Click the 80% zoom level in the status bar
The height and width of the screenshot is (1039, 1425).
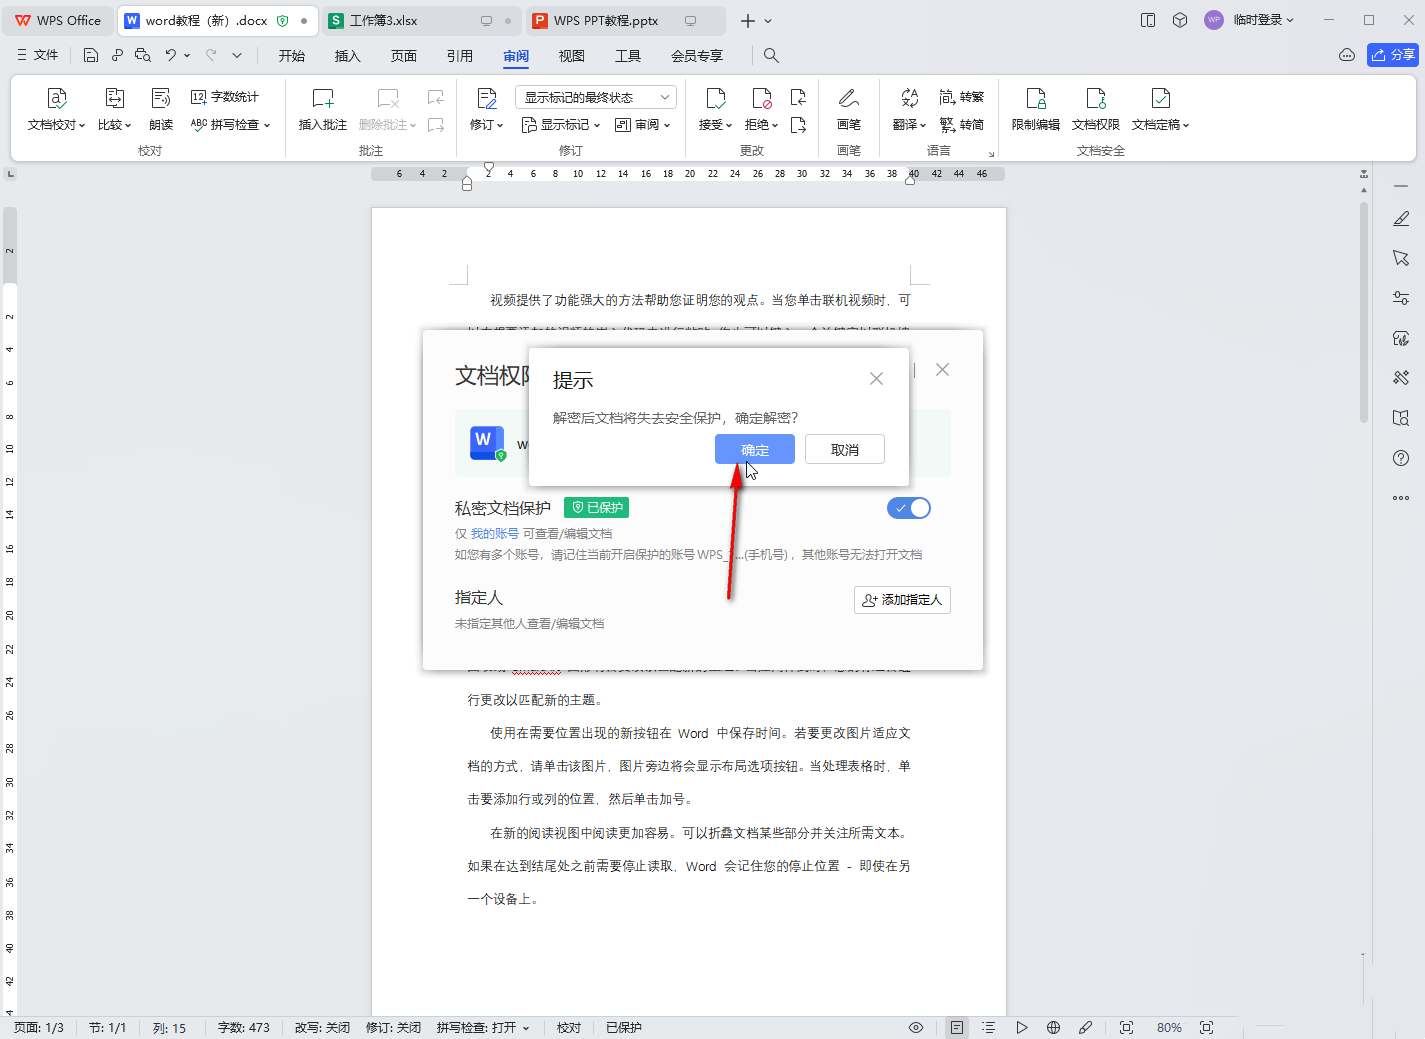(1169, 1028)
